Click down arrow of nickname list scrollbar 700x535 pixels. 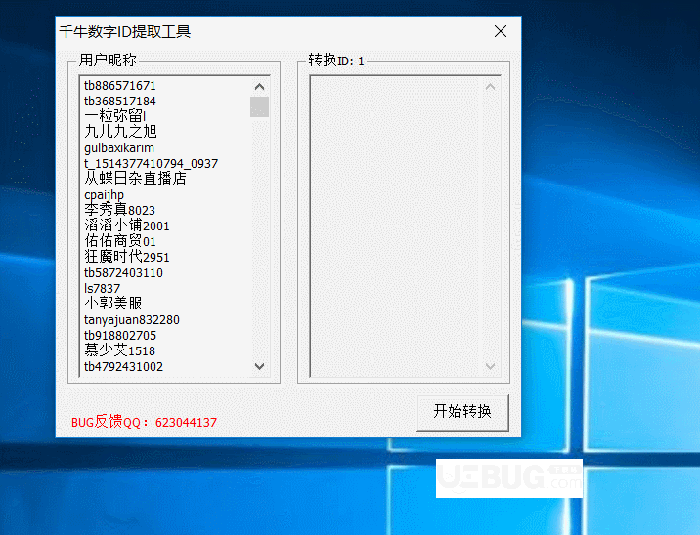(259, 366)
